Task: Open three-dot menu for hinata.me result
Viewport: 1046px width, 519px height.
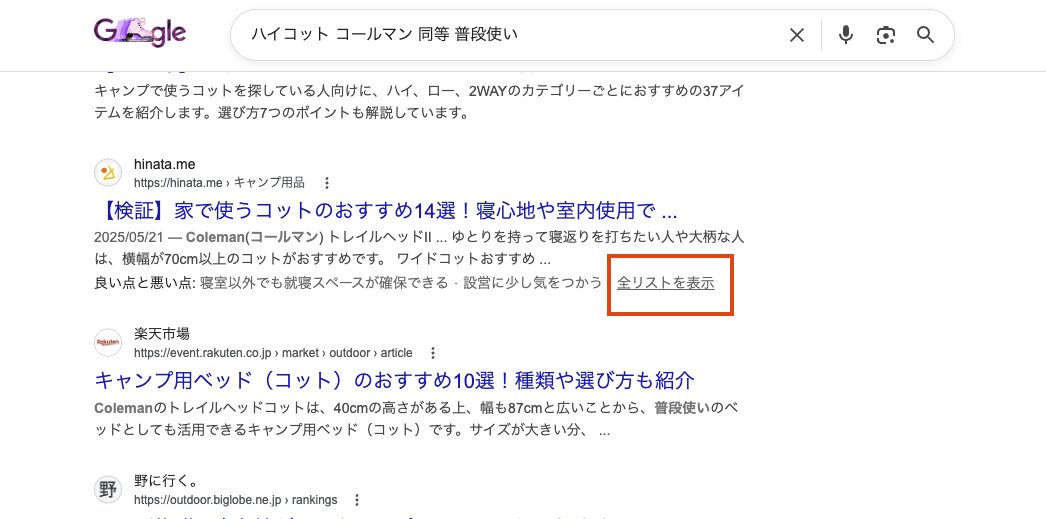Action: [327, 183]
